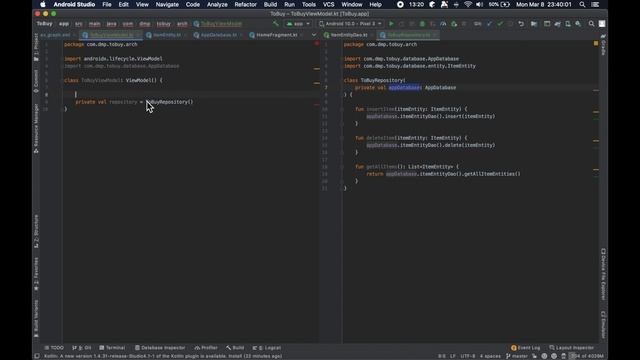The image size is (640, 360).
Task: Open the AVD Manager device icon
Action: [x=568, y=24]
